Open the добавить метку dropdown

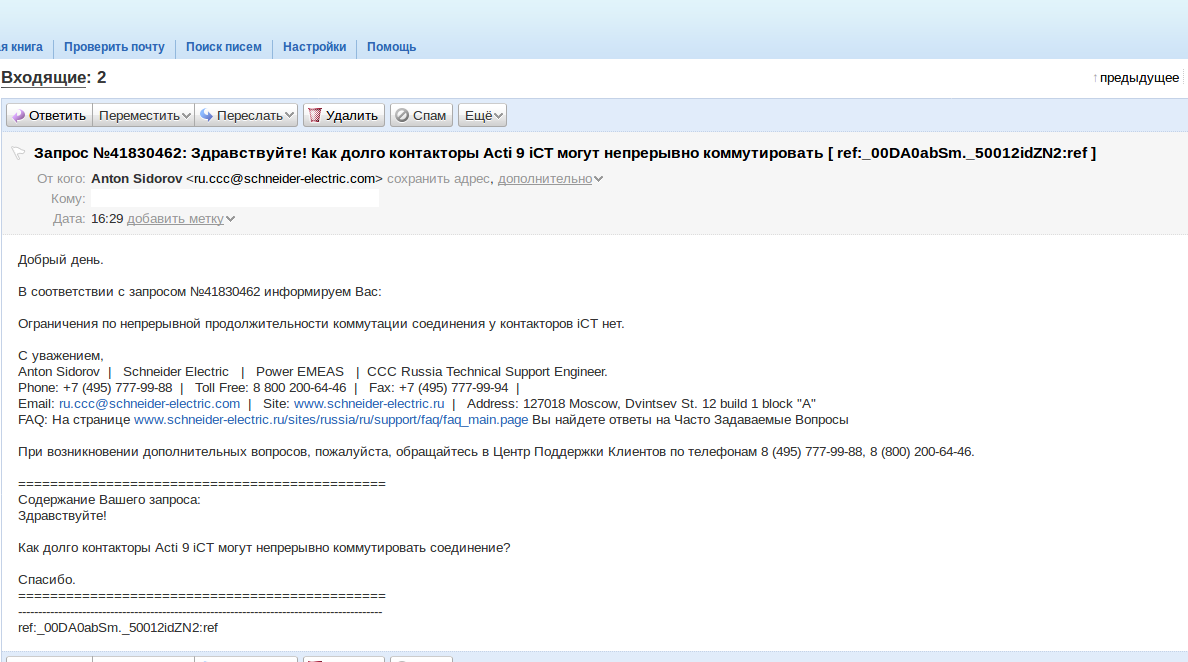pos(181,219)
